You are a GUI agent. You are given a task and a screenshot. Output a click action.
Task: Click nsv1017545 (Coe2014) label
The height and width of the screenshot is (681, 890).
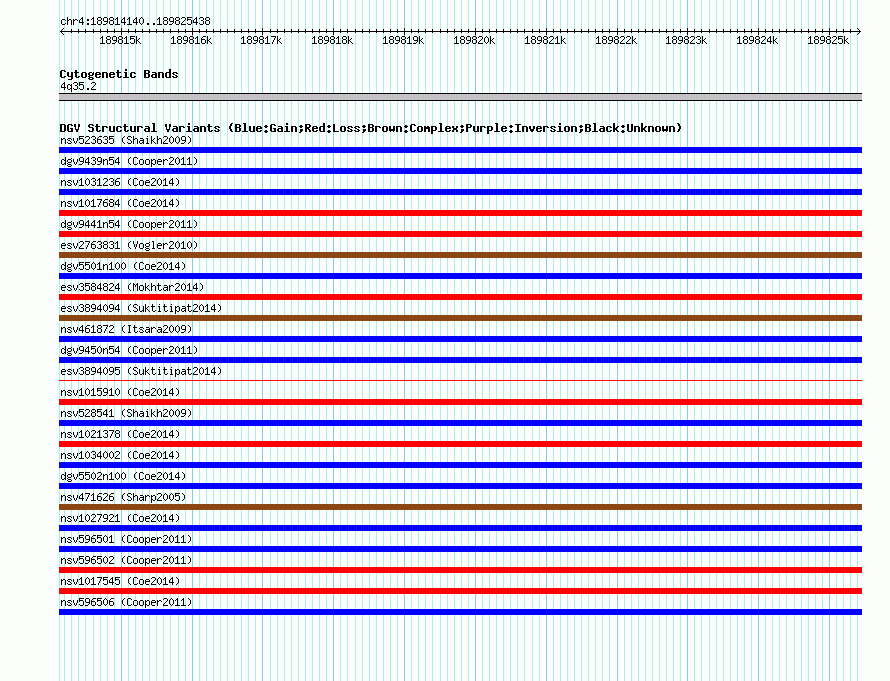click(120, 581)
